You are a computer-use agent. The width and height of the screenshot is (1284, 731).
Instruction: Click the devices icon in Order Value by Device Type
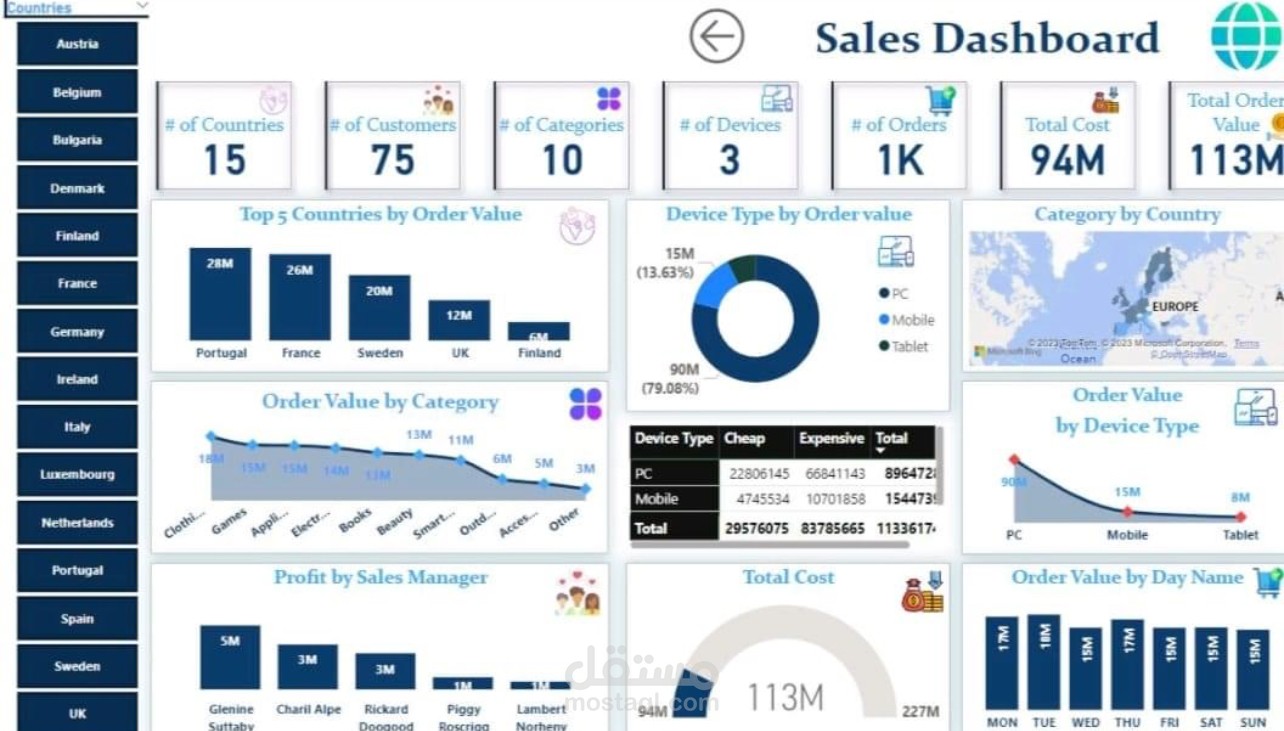[1255, 407]
